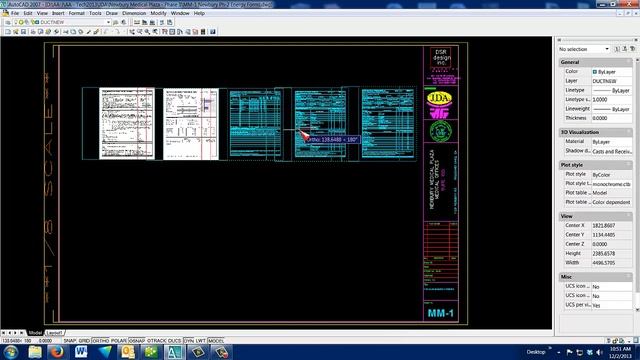Viewport: 640px width, 360px height.
Task: Switch to the Layout1 tab
Action: (x=55, y=333)
